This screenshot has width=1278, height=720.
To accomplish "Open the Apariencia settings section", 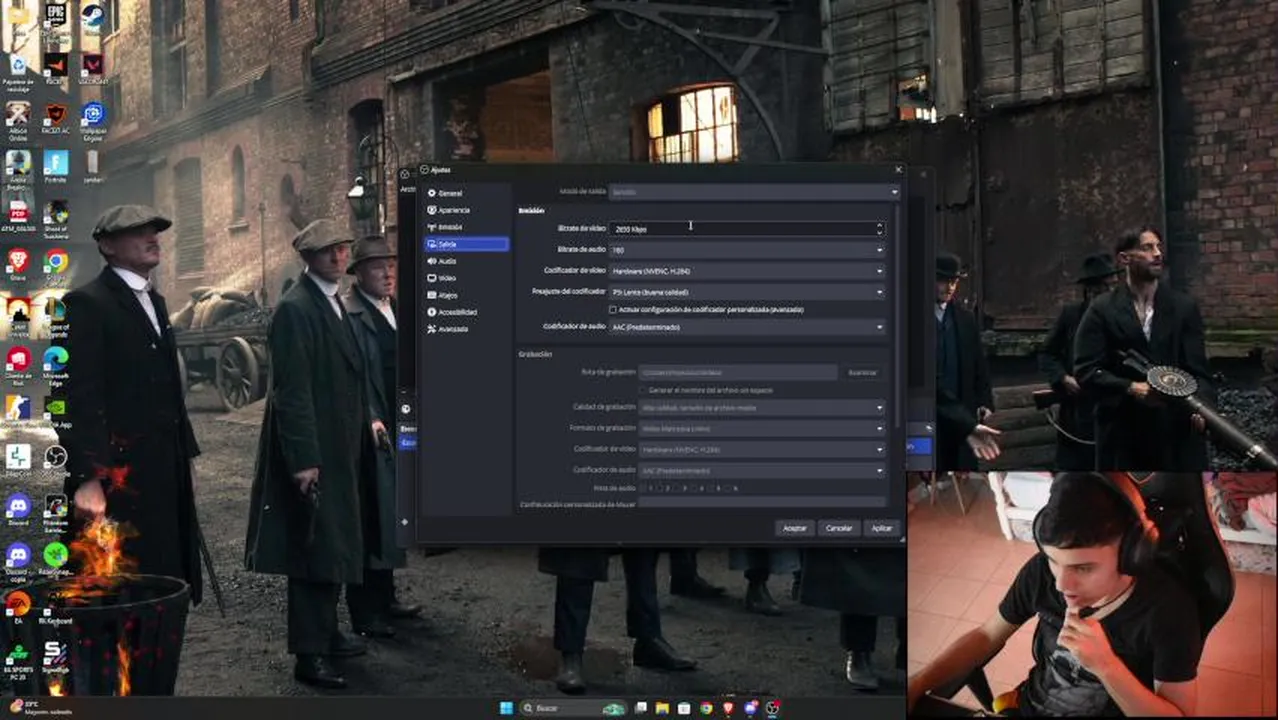I will pyautogui.click(x=467, y=210).
